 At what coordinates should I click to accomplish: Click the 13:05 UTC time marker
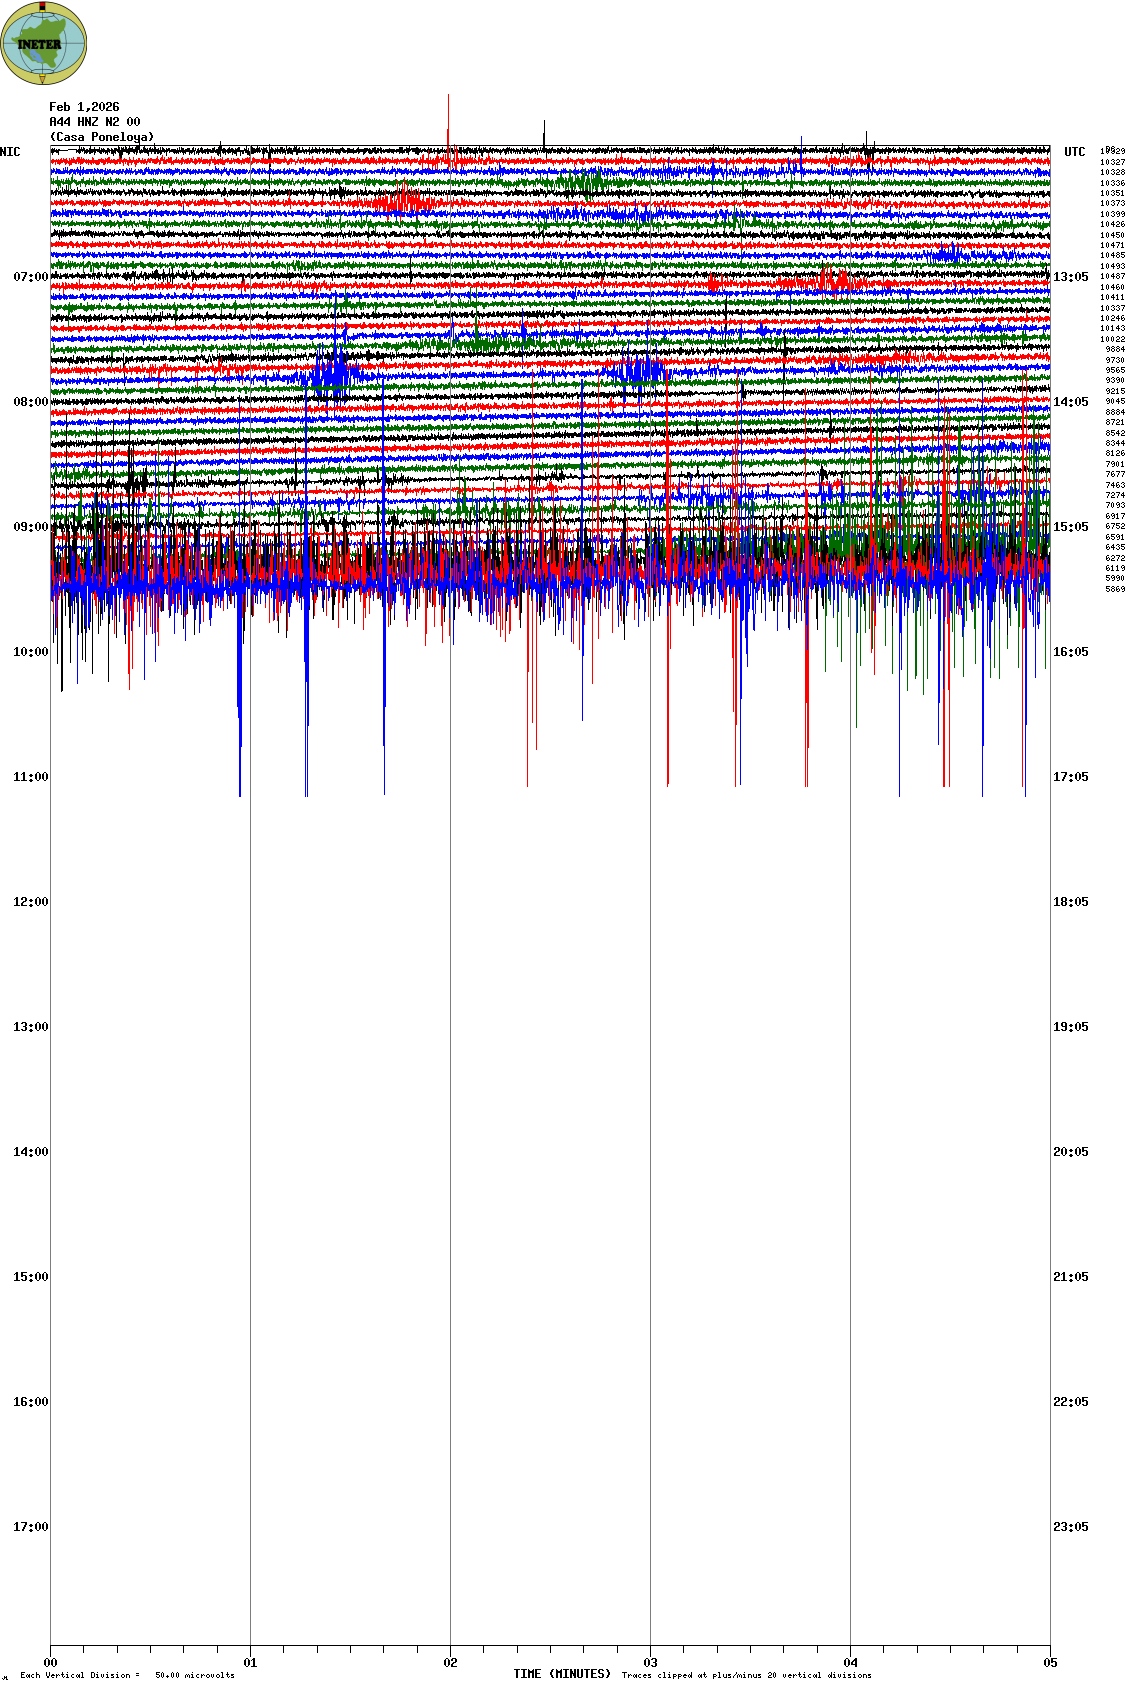click(x=1070, y=277)
